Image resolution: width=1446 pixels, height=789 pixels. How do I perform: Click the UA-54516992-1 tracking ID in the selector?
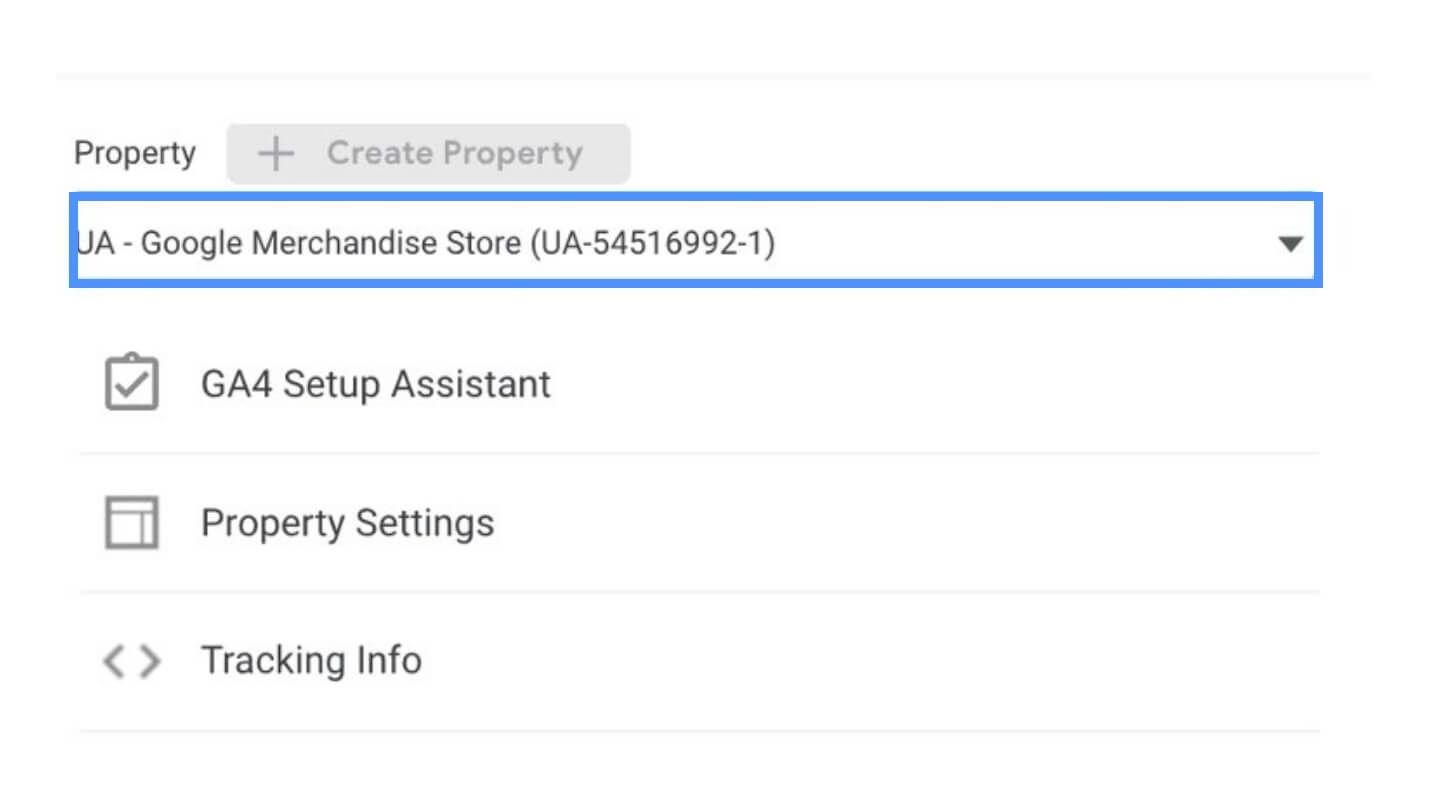652,243
